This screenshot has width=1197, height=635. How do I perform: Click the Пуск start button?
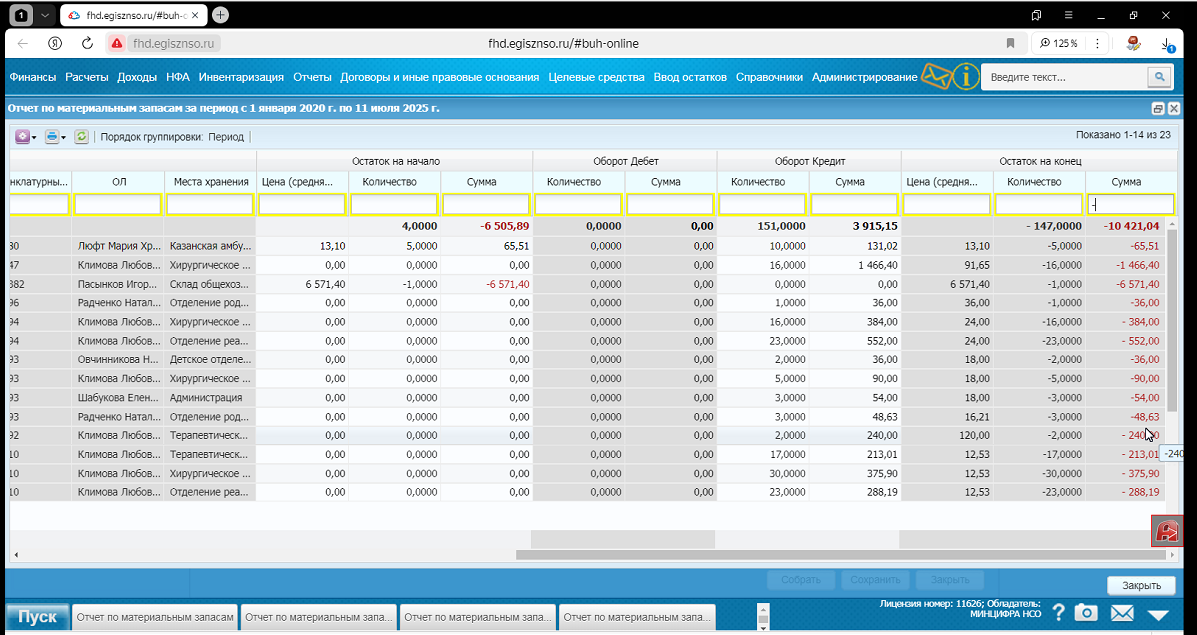pyautogui.click(x=37, y=617)
